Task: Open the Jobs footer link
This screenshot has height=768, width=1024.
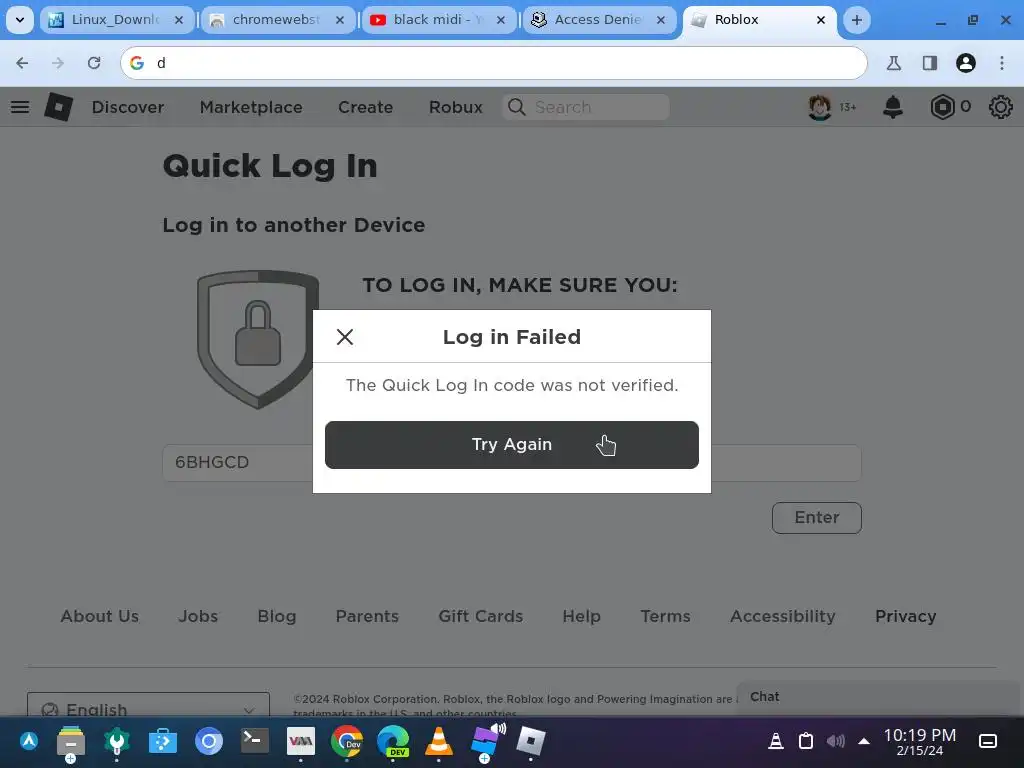Action: point(198,616)
